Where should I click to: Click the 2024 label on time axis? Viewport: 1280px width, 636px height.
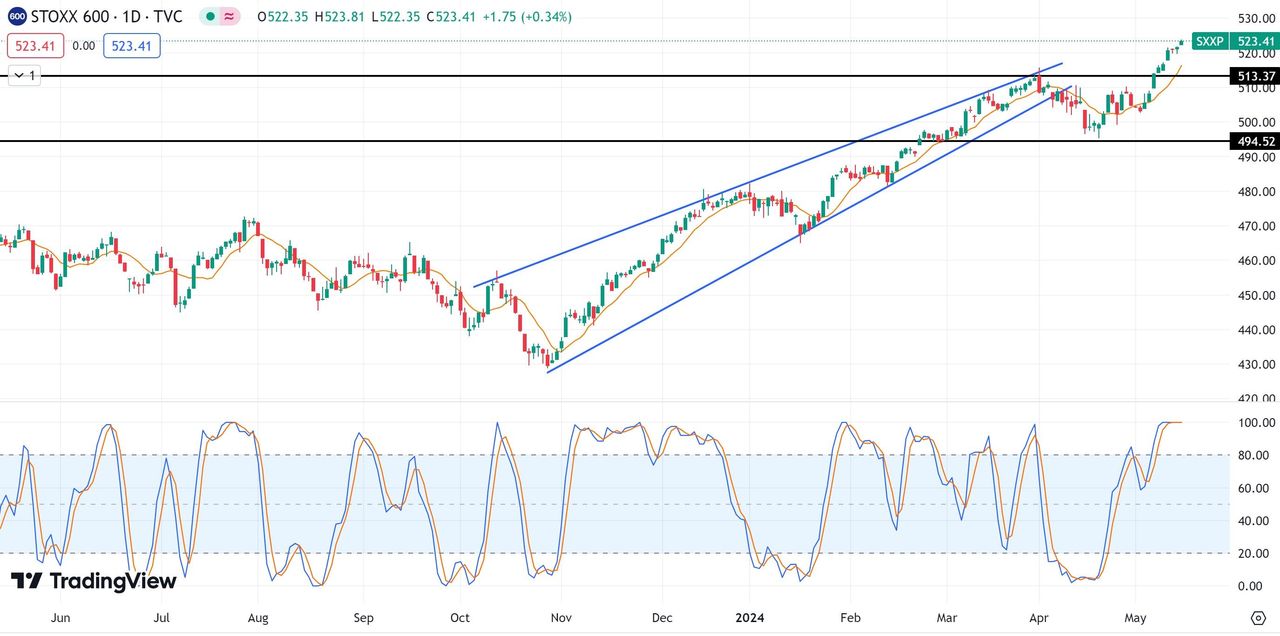750,618
